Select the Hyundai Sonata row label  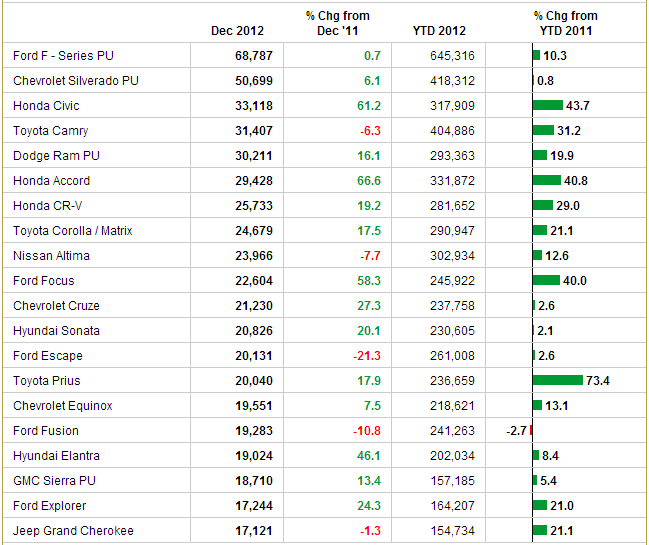tap(56, 331)
